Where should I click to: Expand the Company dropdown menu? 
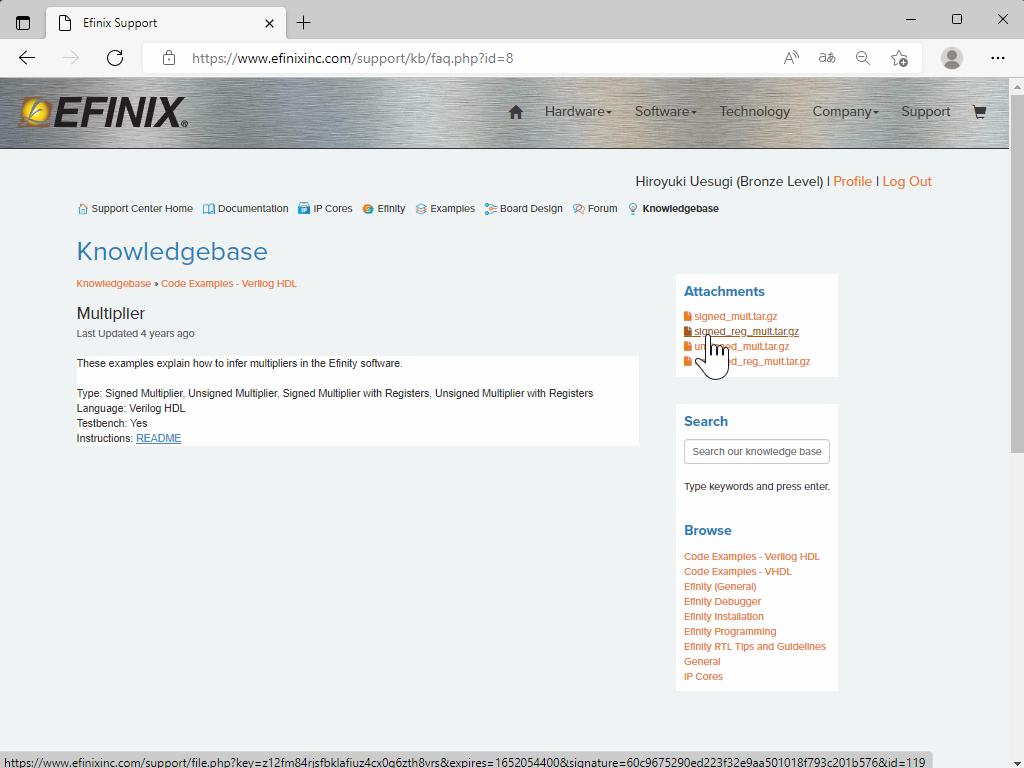pos(845,112)
